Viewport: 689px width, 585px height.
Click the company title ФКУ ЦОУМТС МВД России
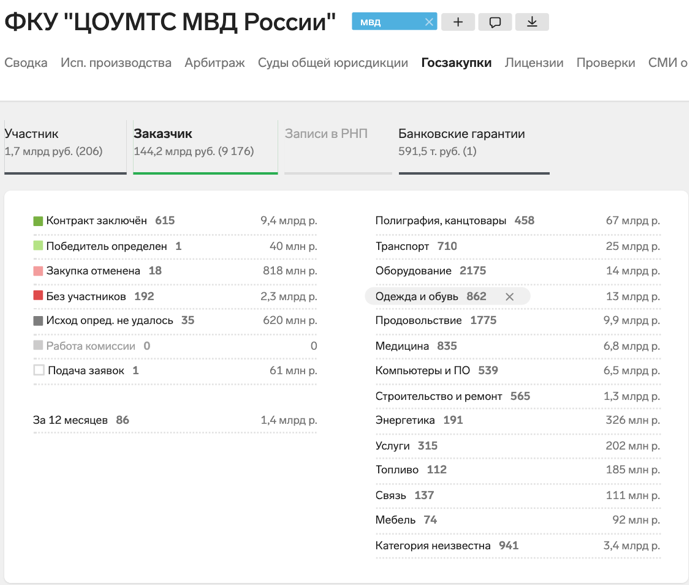(x=170, y=22)
